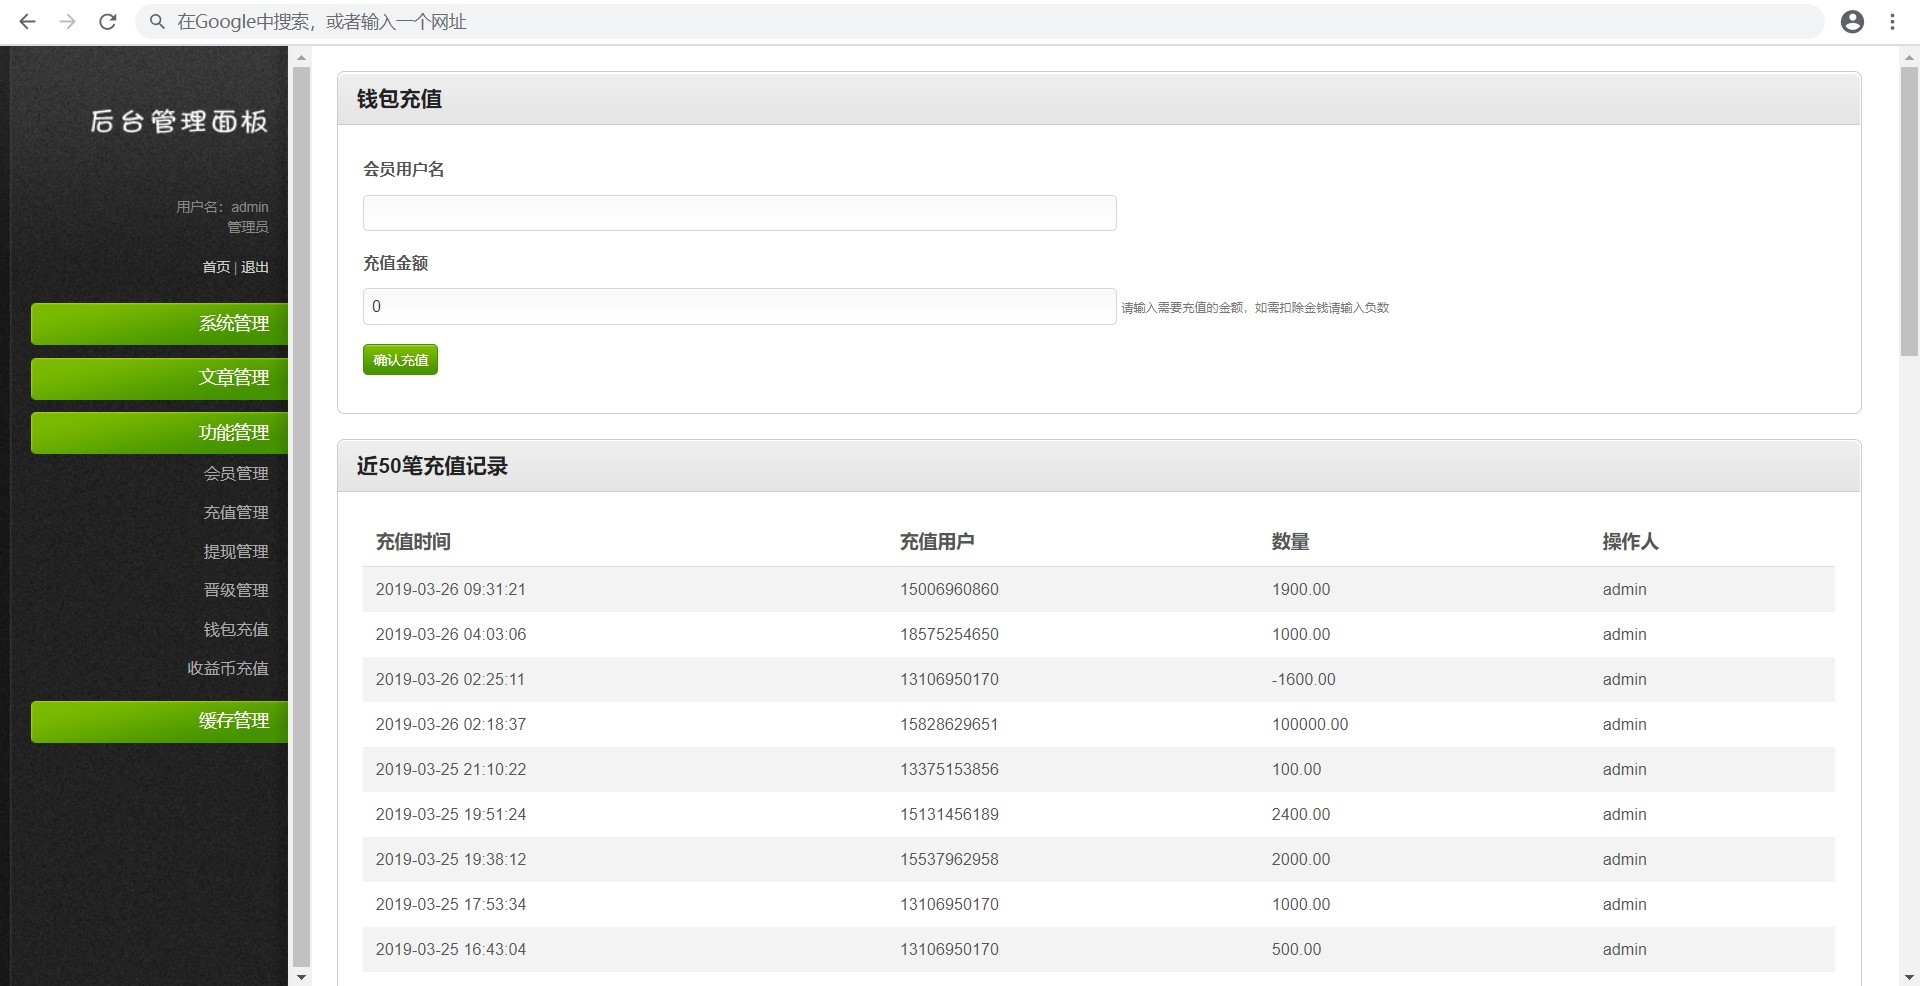The width and height of the screenshot is (1920, 986).
Task: Click the browser forward arrow
Action: (67, 22)
